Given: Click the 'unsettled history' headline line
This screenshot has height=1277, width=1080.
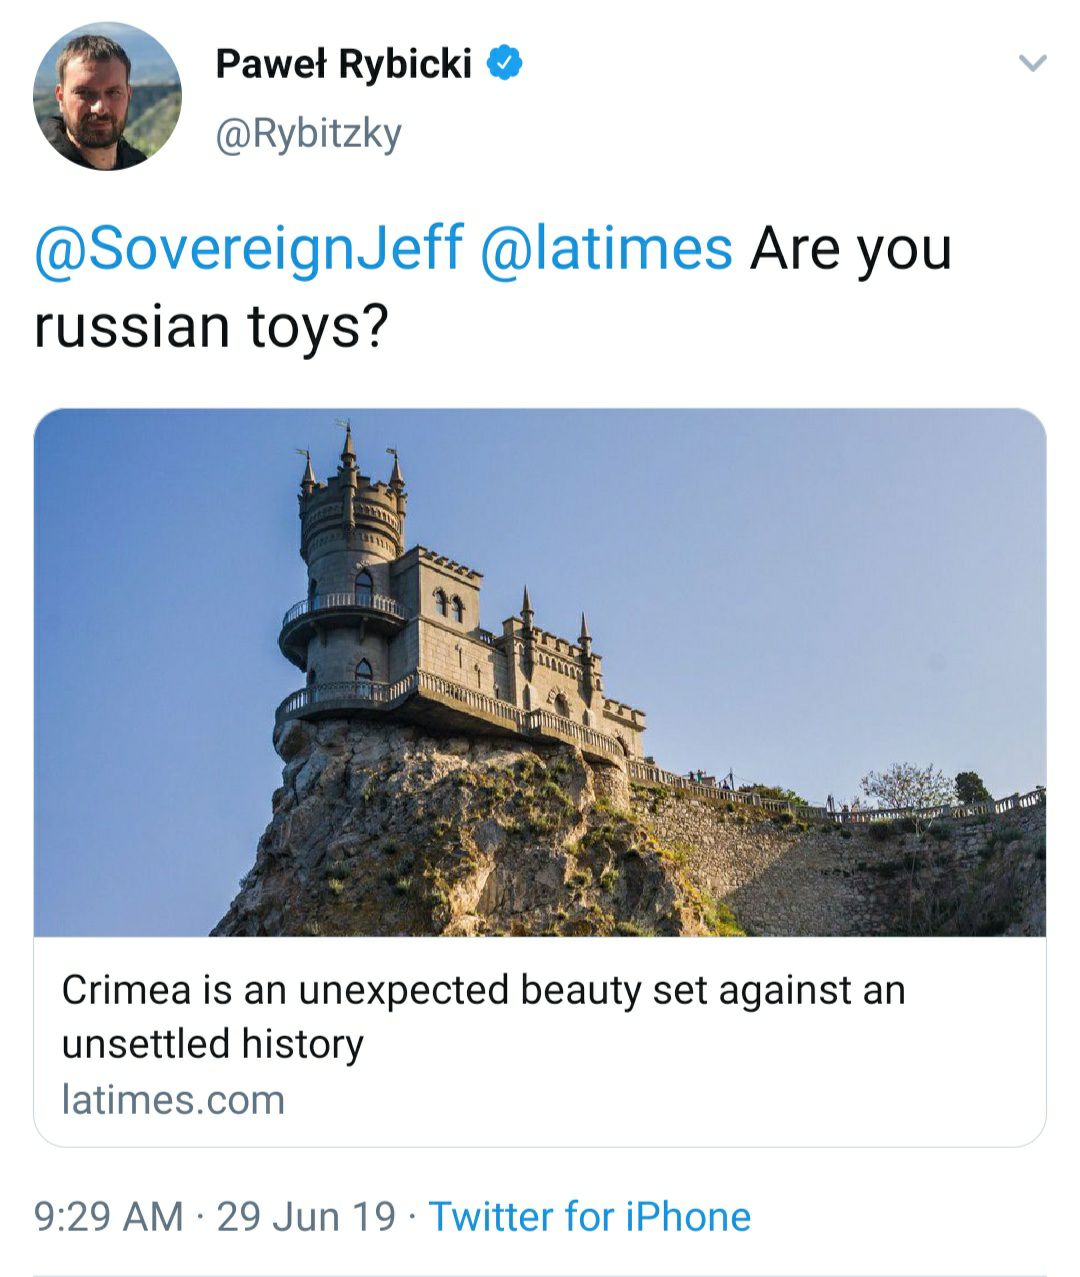Looking at the screenshot, I should (x=212, y=1044).
